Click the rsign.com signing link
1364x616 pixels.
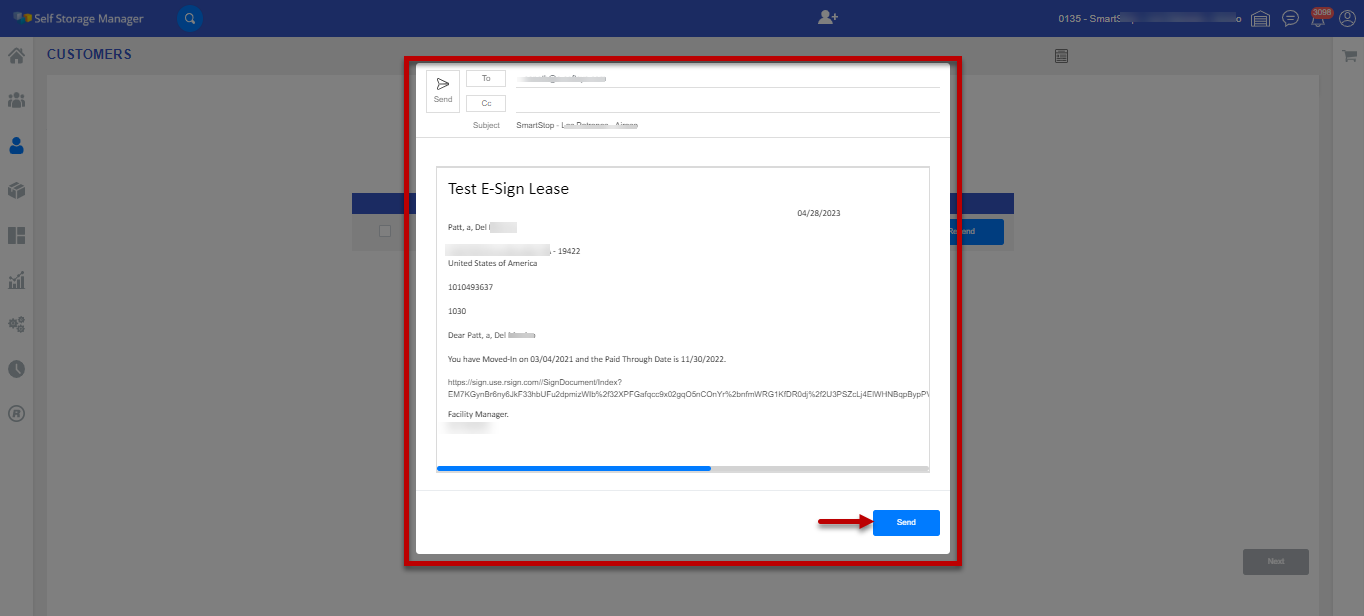tap(689, 388)
